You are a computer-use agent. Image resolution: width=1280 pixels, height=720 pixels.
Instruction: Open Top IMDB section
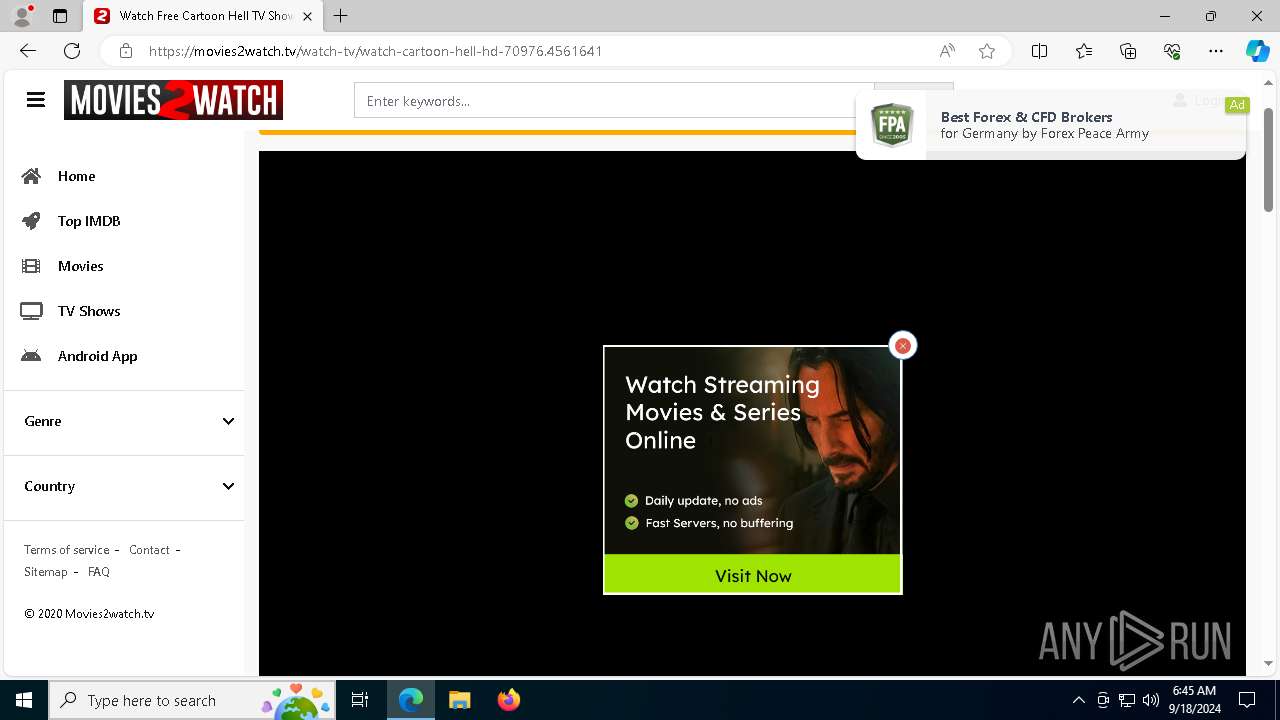89,221
